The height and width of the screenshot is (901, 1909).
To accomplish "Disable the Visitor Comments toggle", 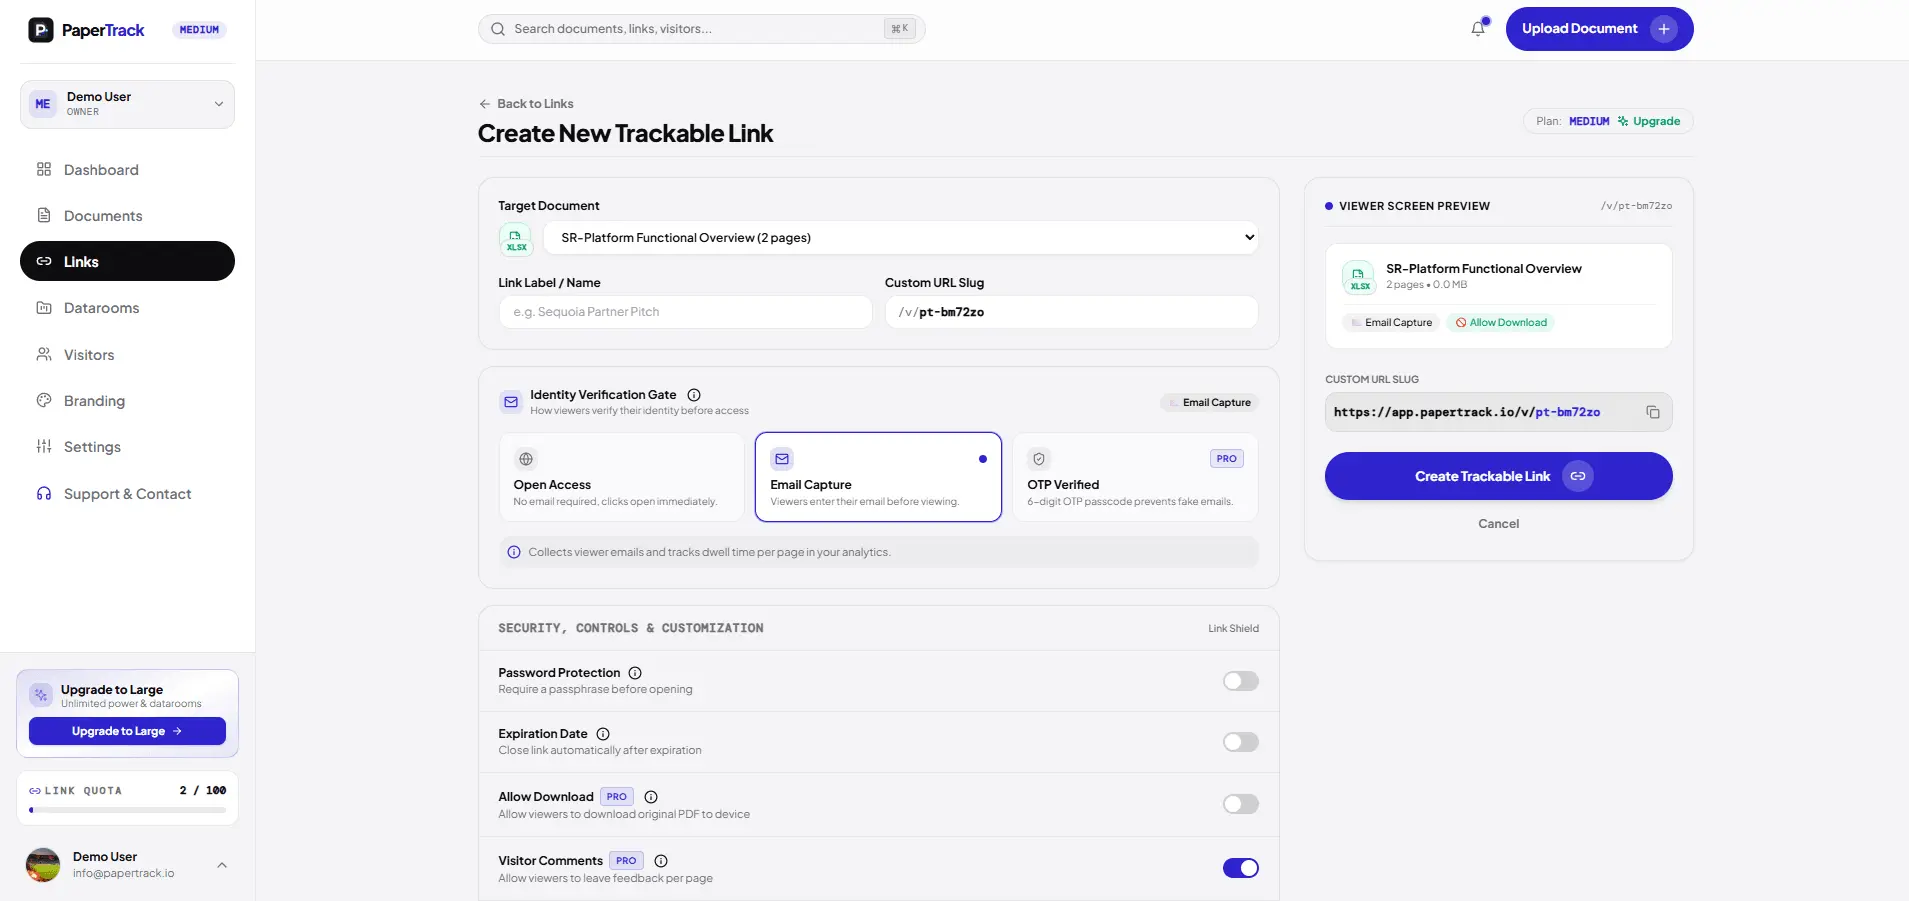I will 1241,868.
